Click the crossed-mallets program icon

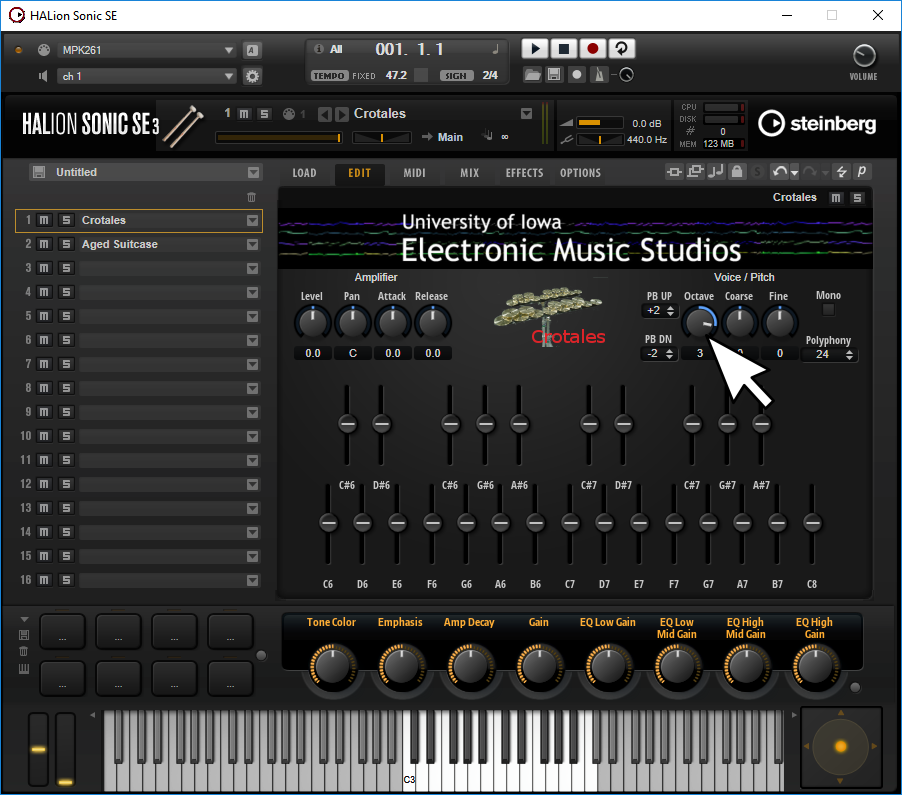pos(183,125)
